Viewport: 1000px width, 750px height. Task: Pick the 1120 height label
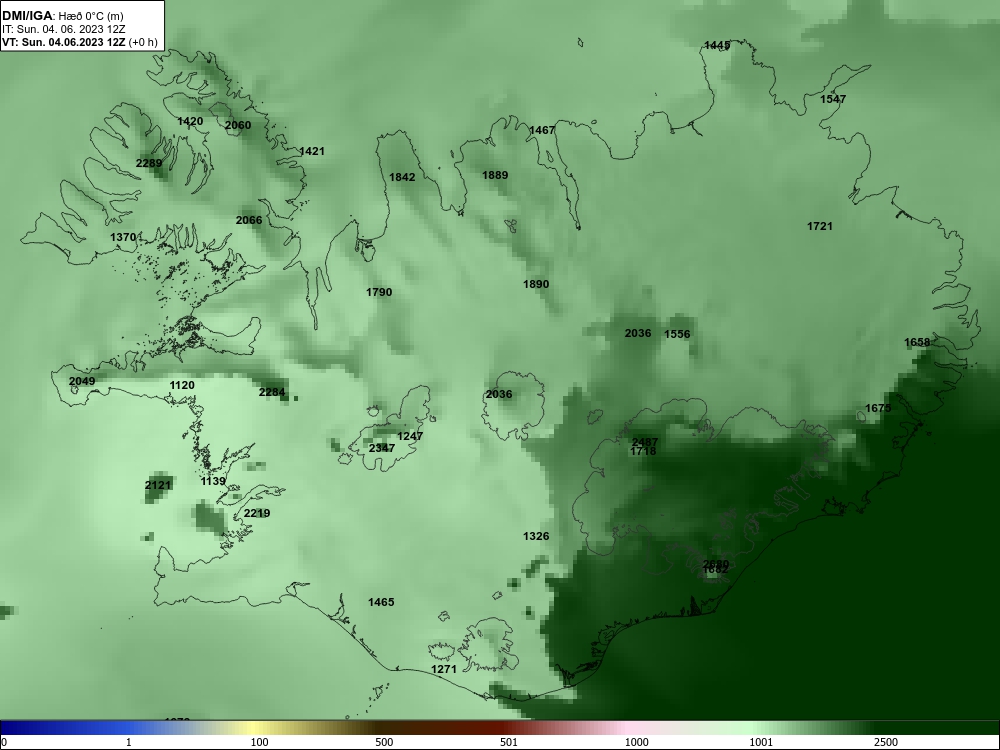pos(182,385)
